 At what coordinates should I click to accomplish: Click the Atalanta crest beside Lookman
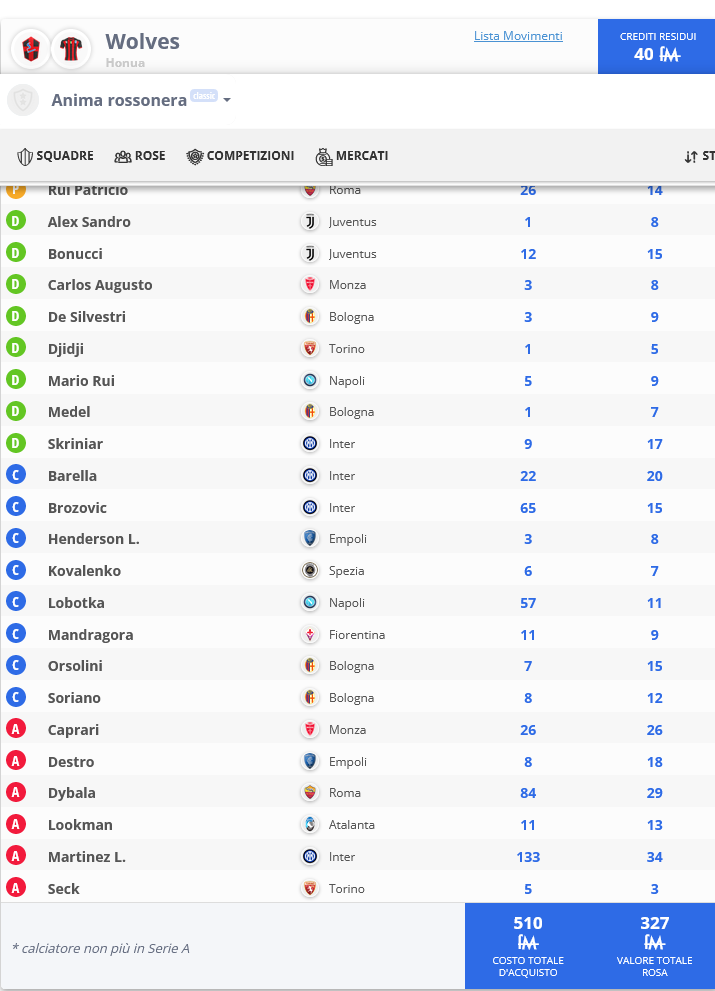pyautogui.click(x=310, y=824)
